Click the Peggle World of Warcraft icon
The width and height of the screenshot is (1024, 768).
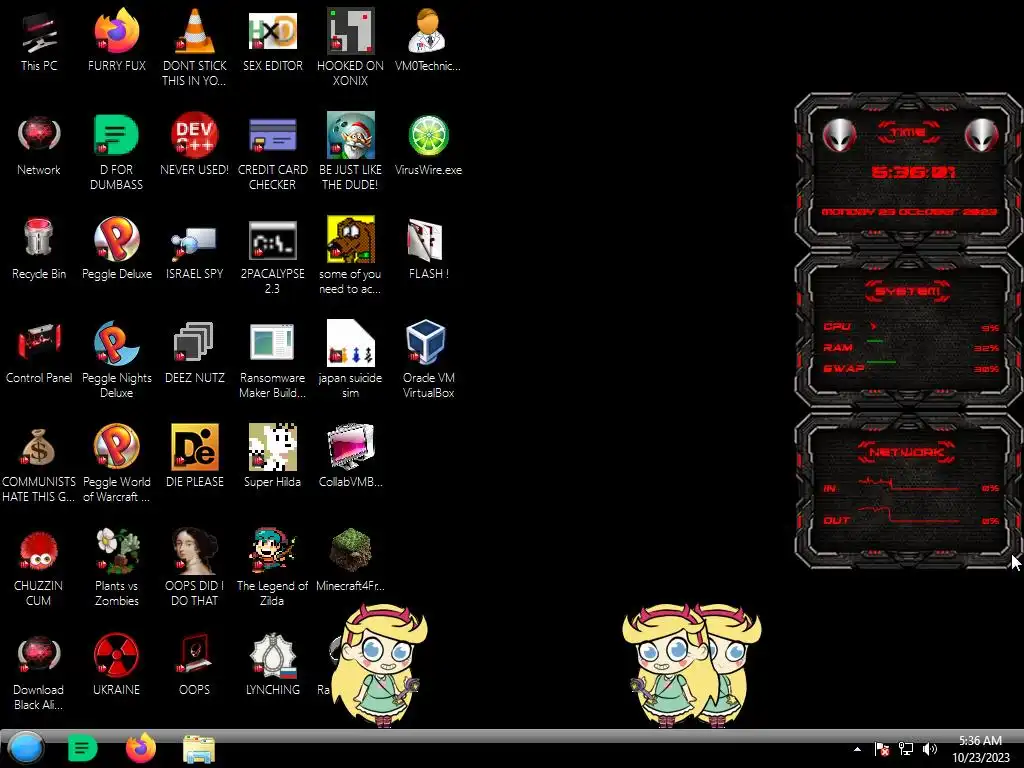pos(116,463)
